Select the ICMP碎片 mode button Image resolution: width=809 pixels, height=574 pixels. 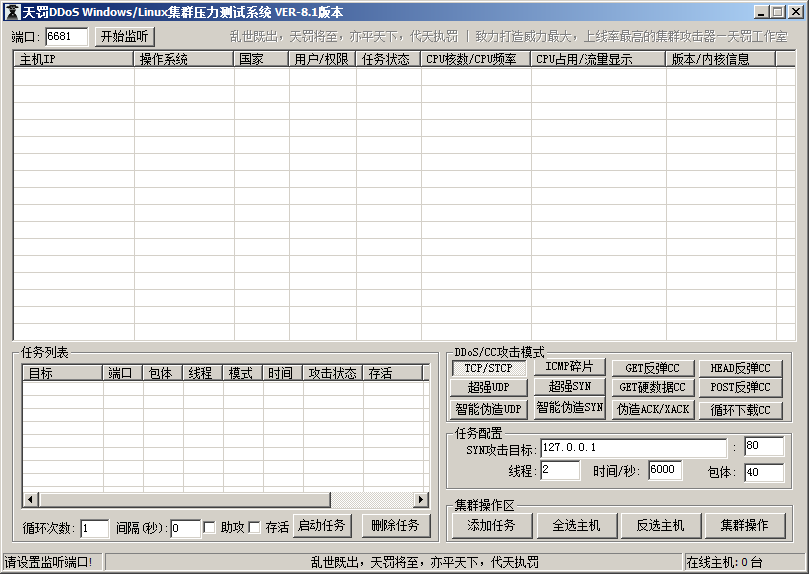pos(569,367)
